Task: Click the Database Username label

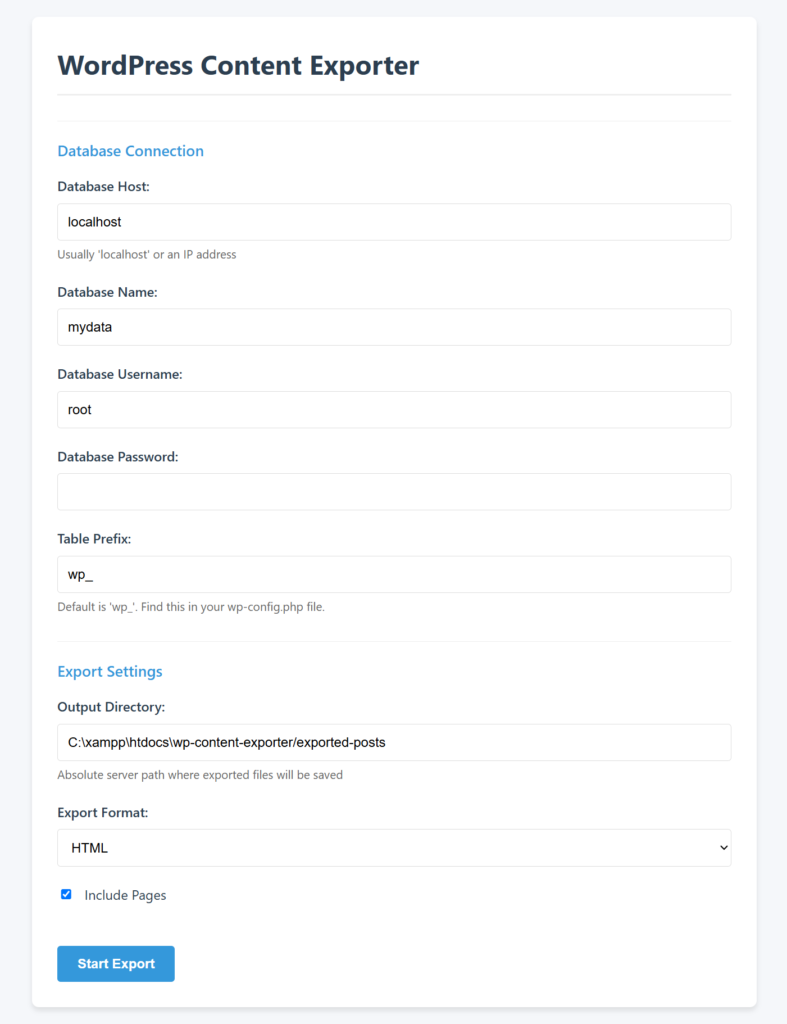Action: pyautogui.click(x=120, y=374)
